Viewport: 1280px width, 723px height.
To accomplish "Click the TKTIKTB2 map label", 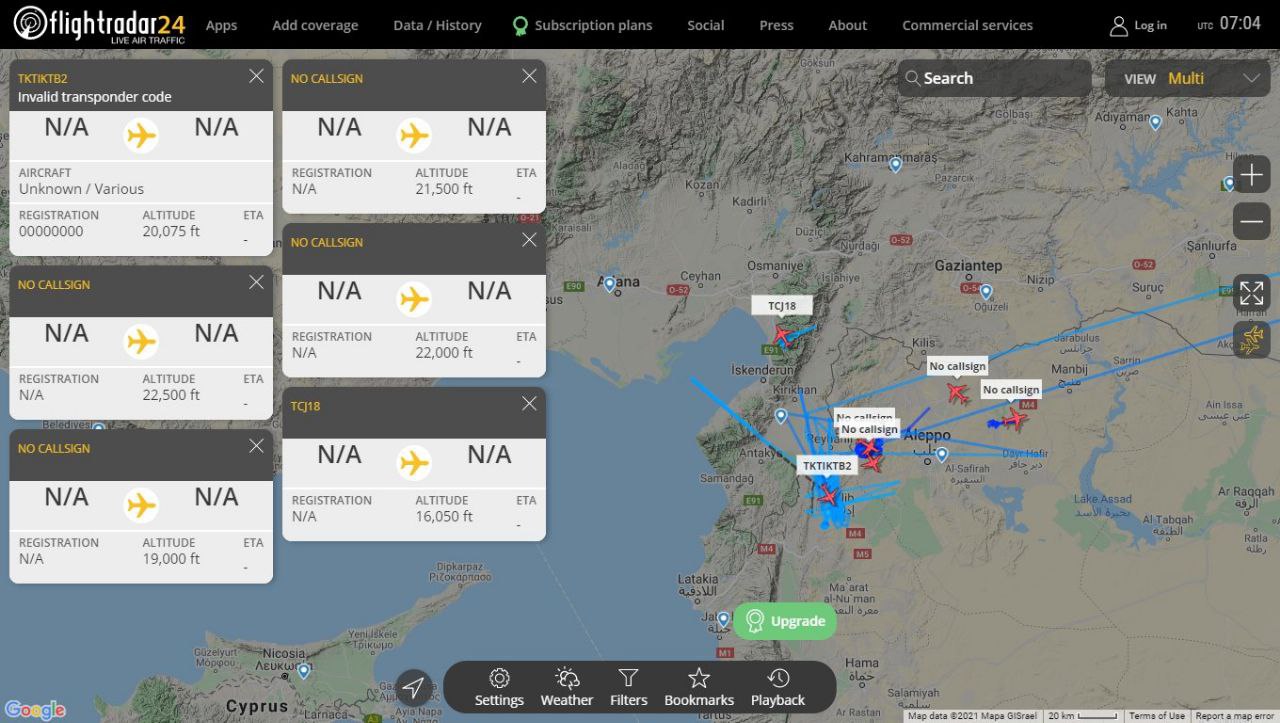I will [828, 466].
